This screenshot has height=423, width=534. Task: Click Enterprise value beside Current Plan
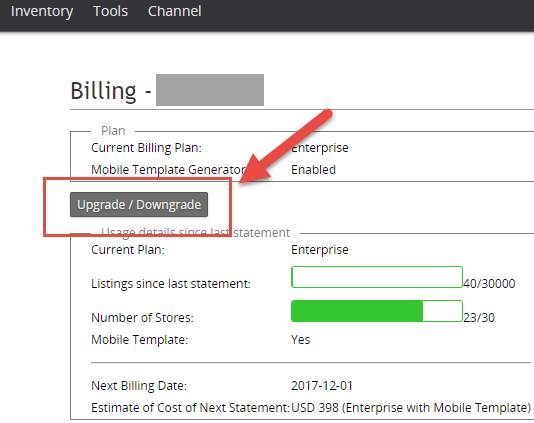320,250
